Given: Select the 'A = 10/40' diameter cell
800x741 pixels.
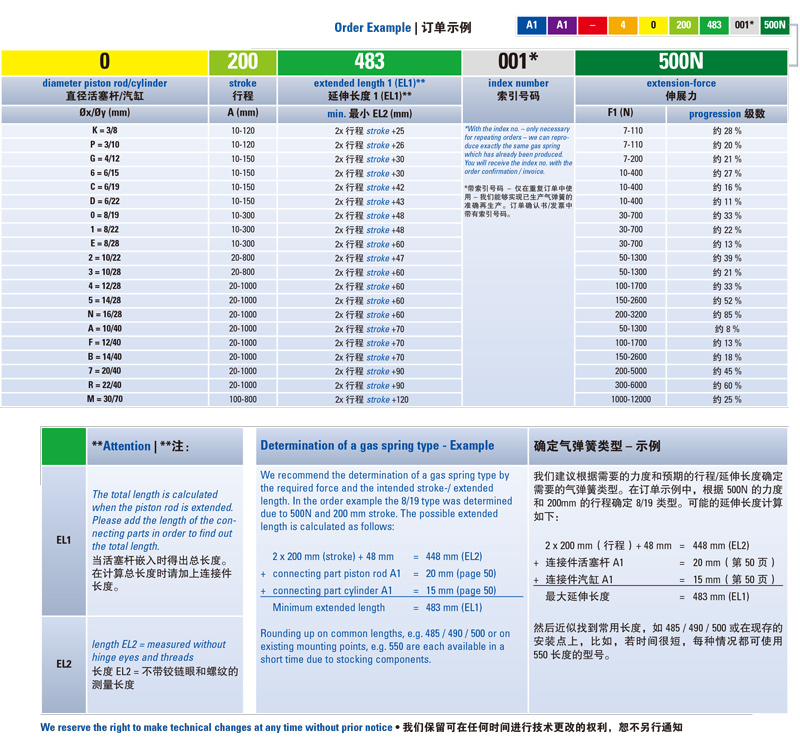Looking at the screenshot, I should pos(105,329).
